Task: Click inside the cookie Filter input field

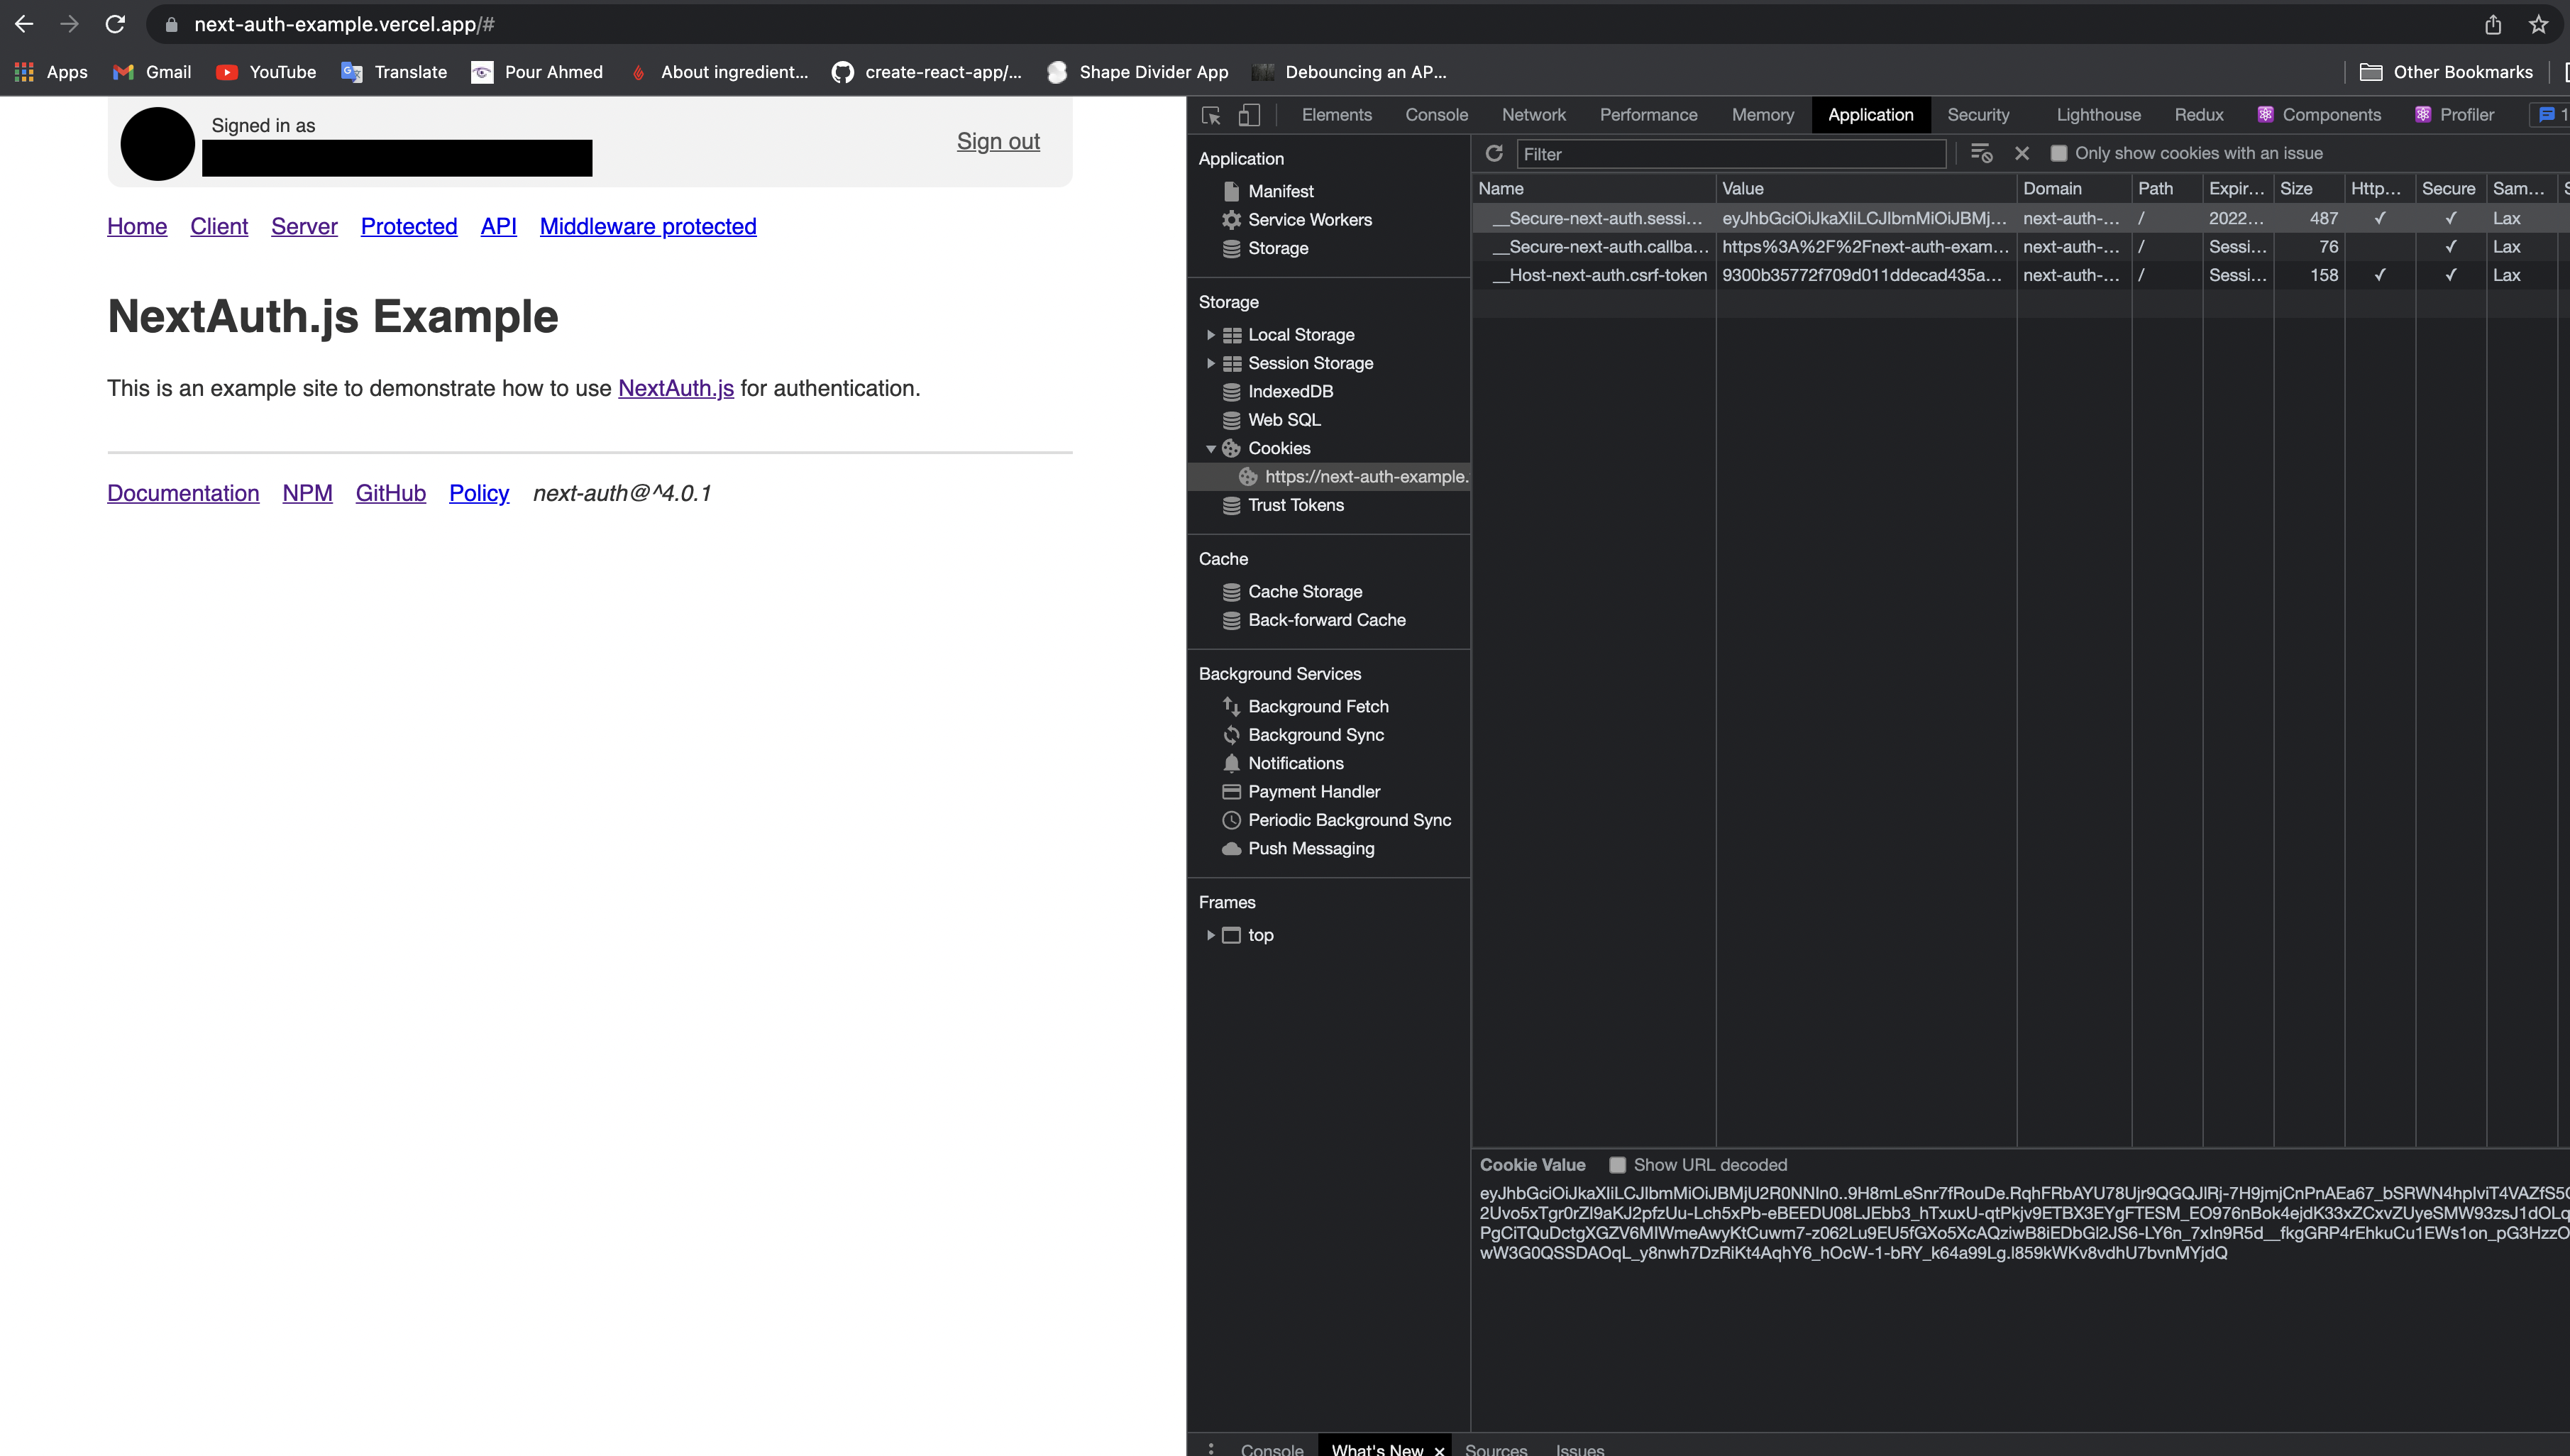Action: pos(1730,154)
